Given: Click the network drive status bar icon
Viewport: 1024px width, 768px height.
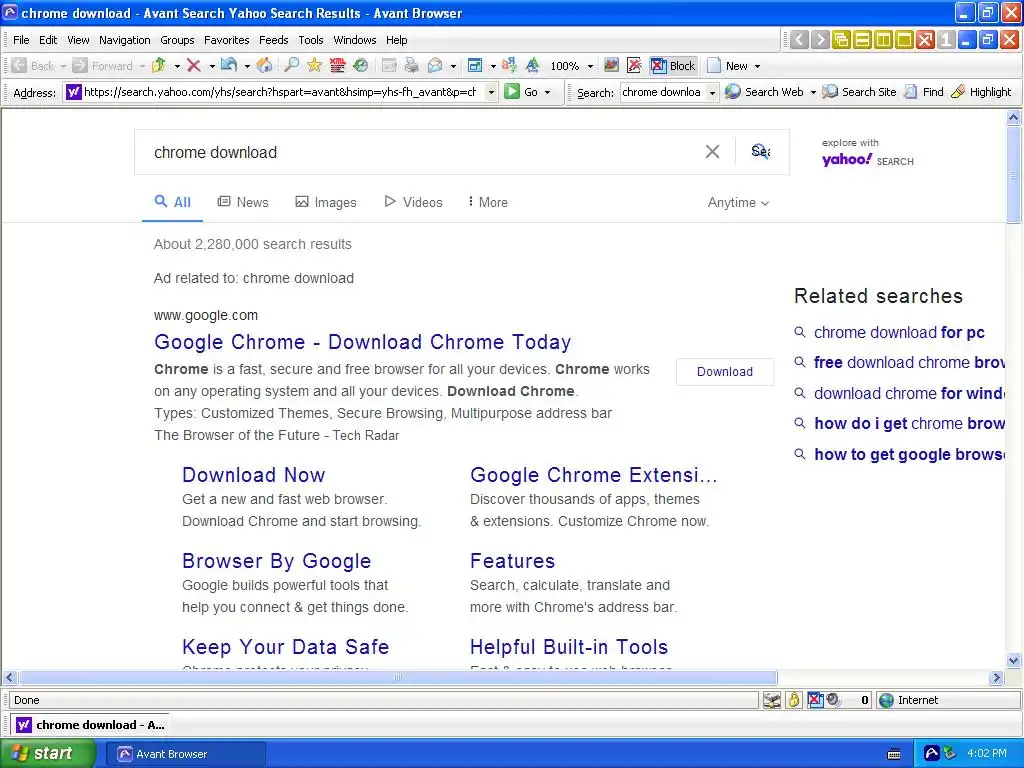Looking at the screenshot, I should pos(771,700).
